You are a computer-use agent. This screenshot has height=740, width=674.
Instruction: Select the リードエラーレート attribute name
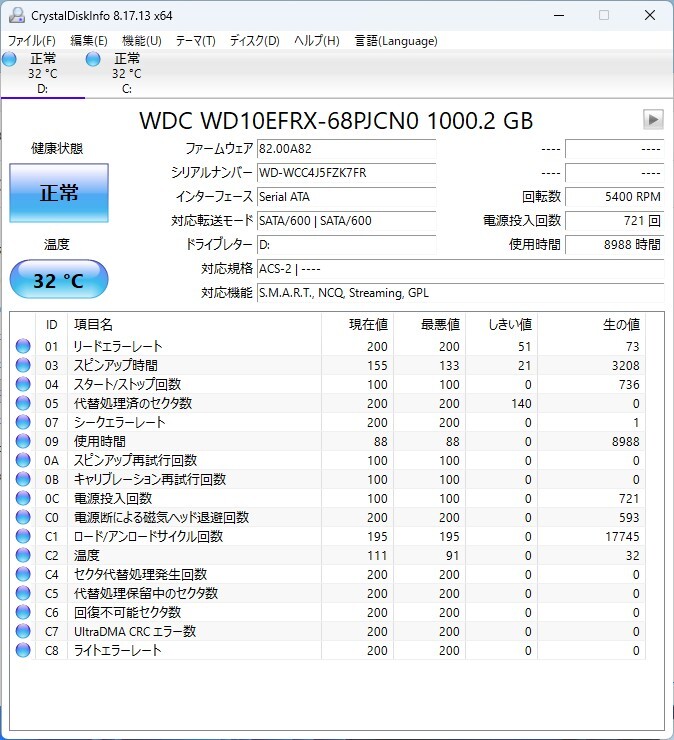118,346
